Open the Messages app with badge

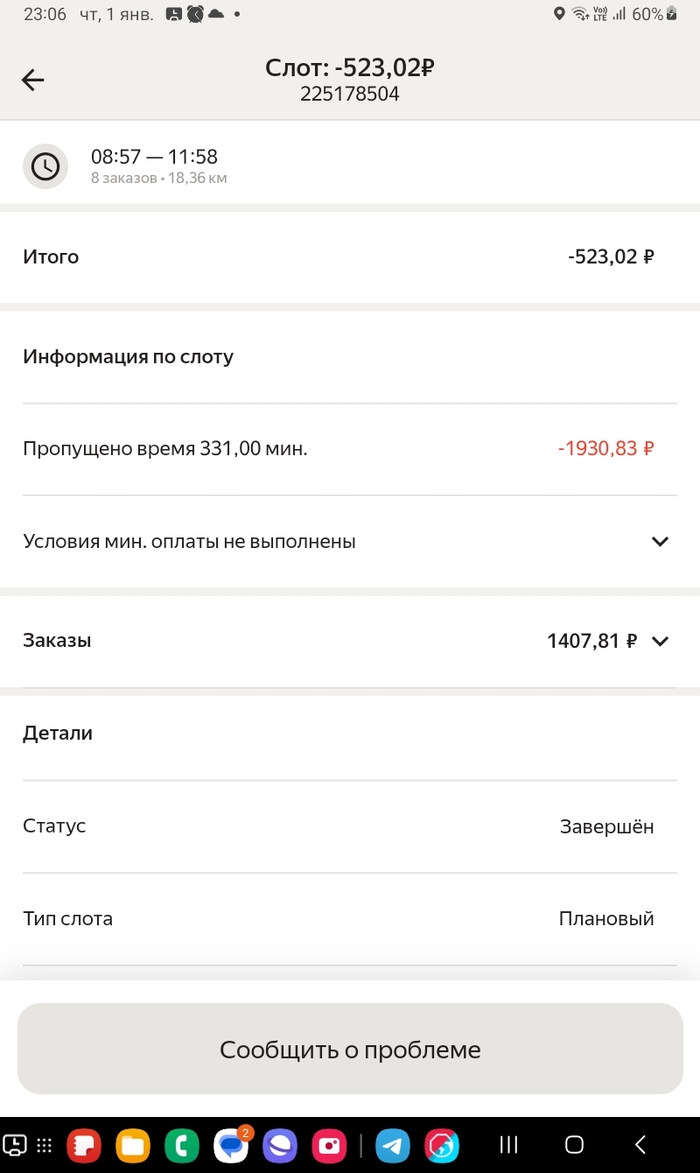coord(231,1145)
